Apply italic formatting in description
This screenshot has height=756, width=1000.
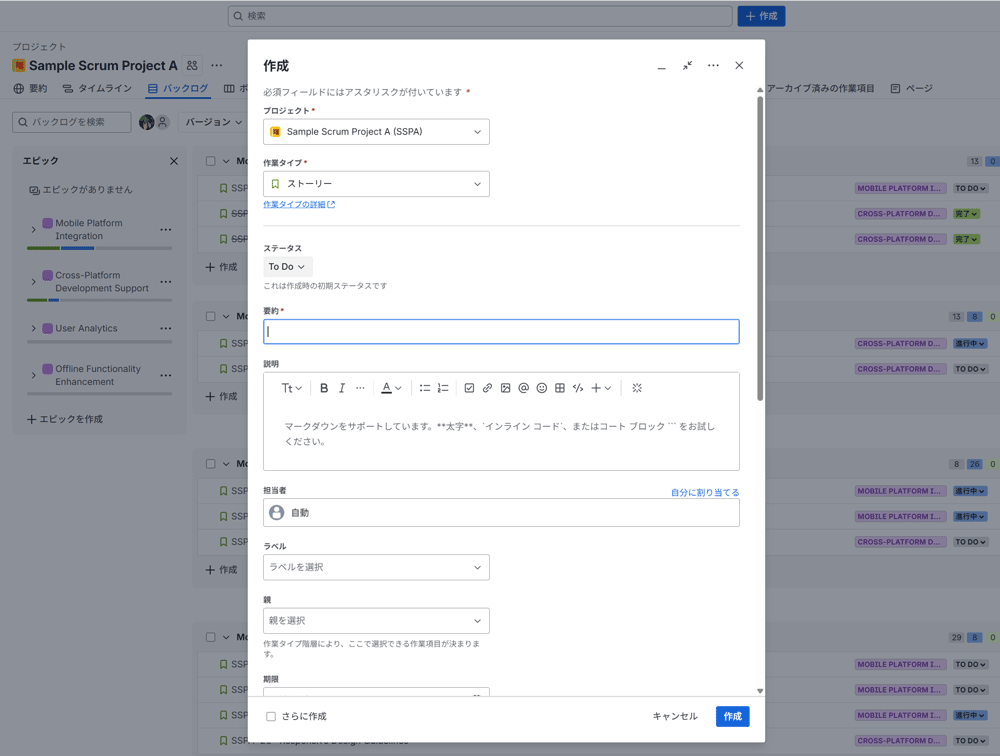click(x=342, y=388)
